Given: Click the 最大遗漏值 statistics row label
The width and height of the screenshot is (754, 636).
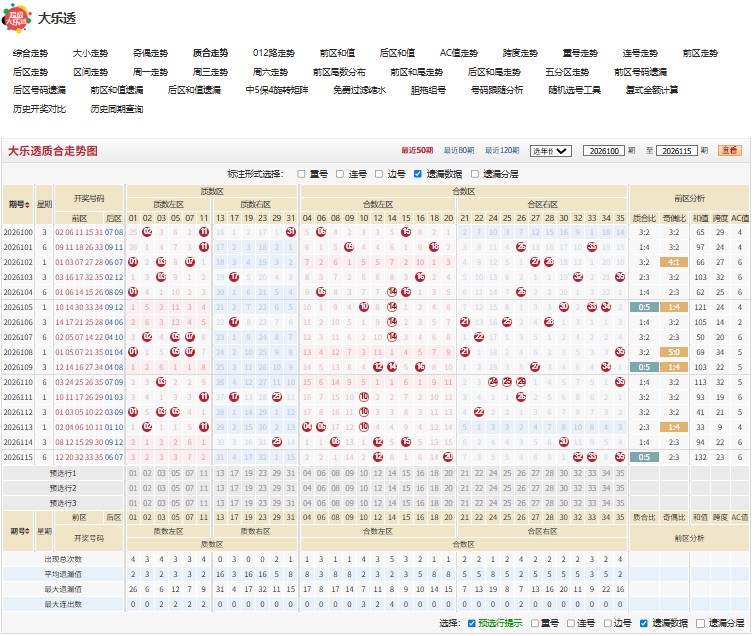Looking at the screenshot, I should coord(63,589).
